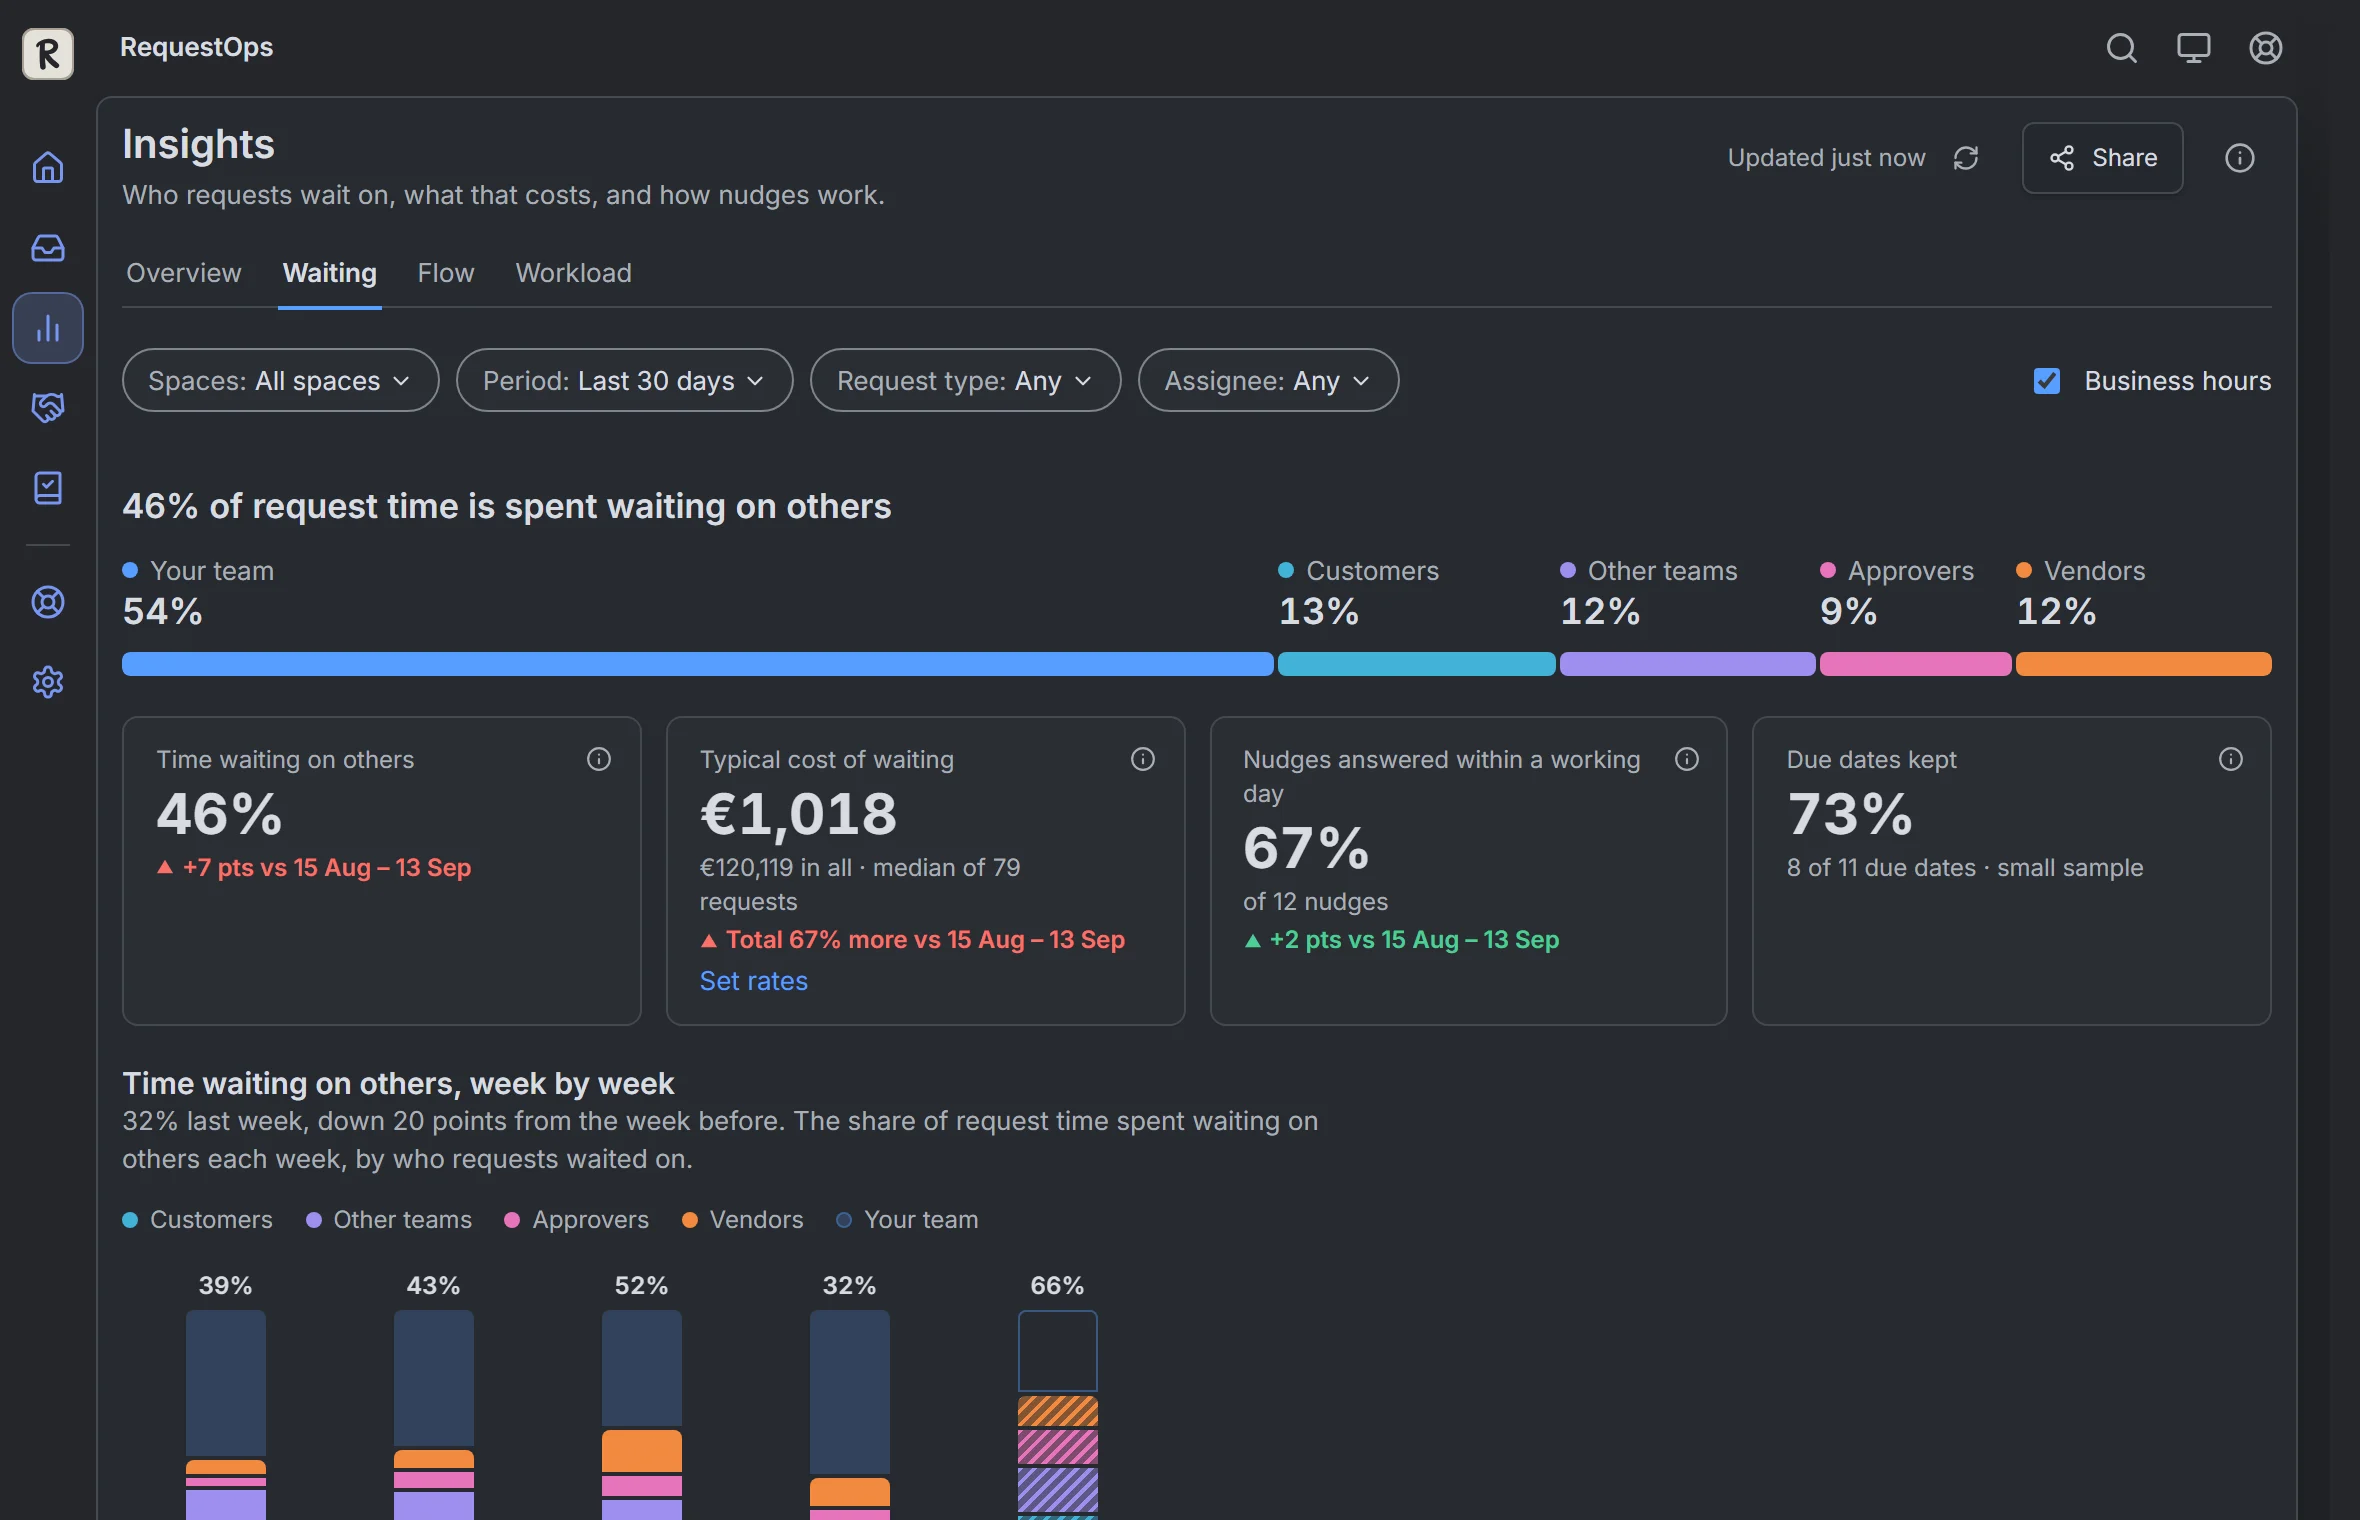This screenshot has height=1520, width=2360.
Task: Switch to the Workload tab
Action: 573,273
